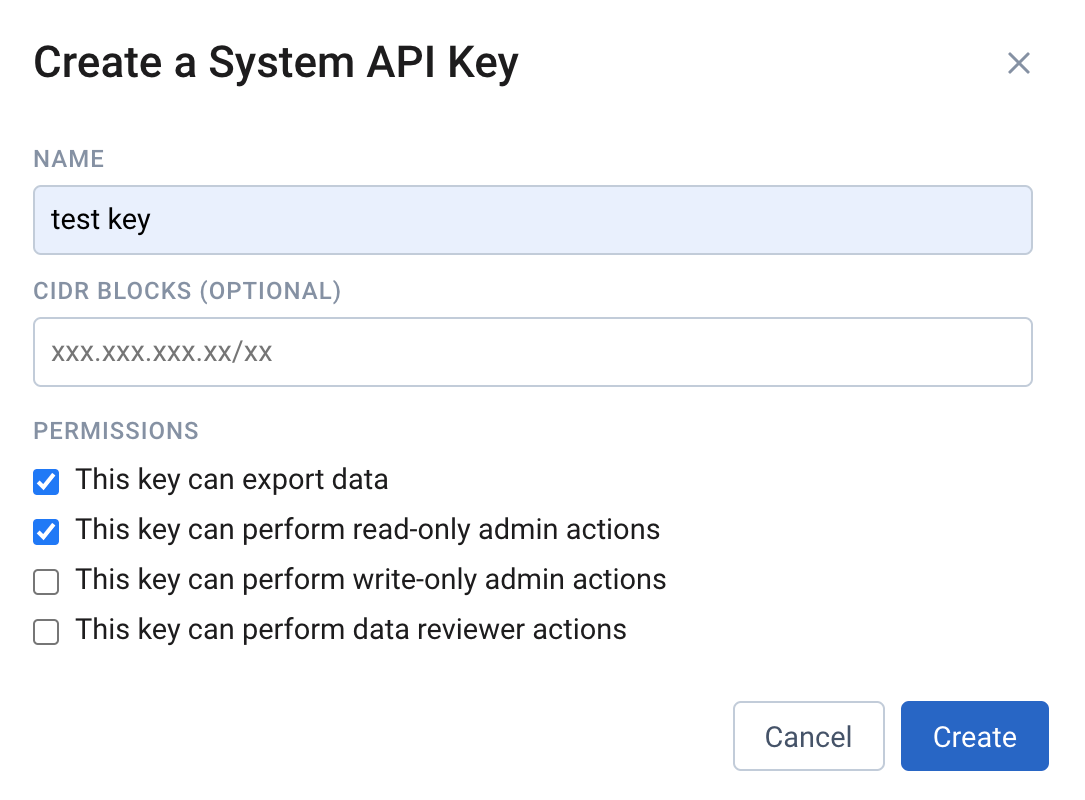Click the Create button
The height and width of the screenshot is (800, 1085).
pyautogui.click(x=974, y=737)
